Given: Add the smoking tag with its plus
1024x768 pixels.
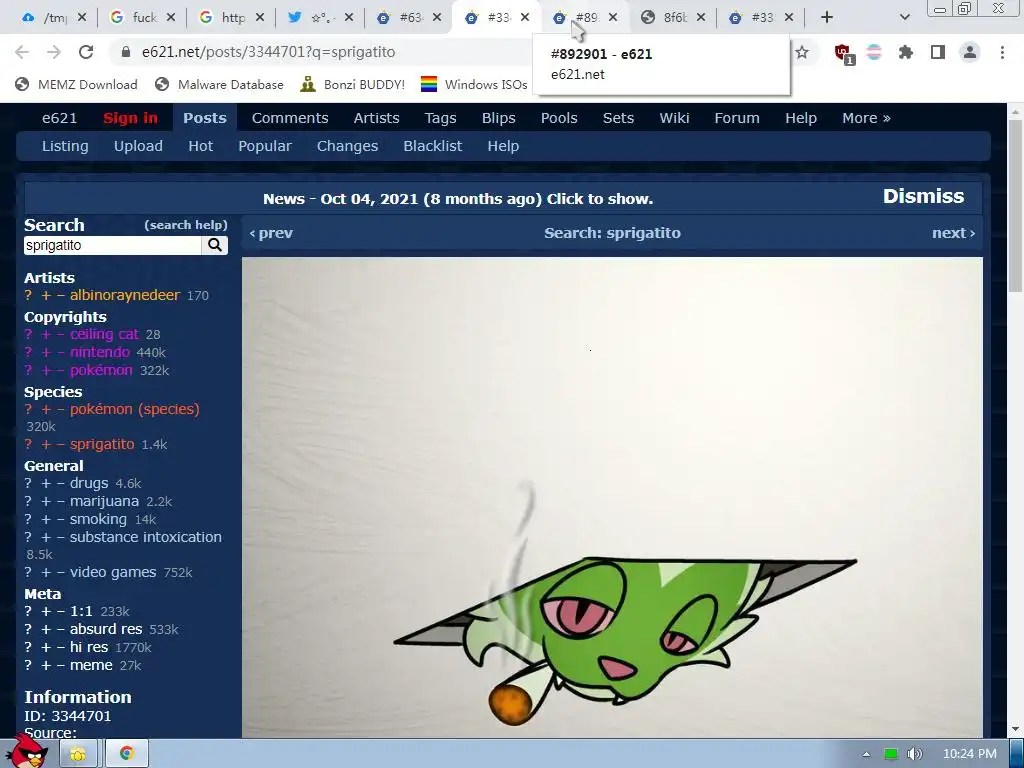Looking at the screenshot, I should click(x=46, y=520).
